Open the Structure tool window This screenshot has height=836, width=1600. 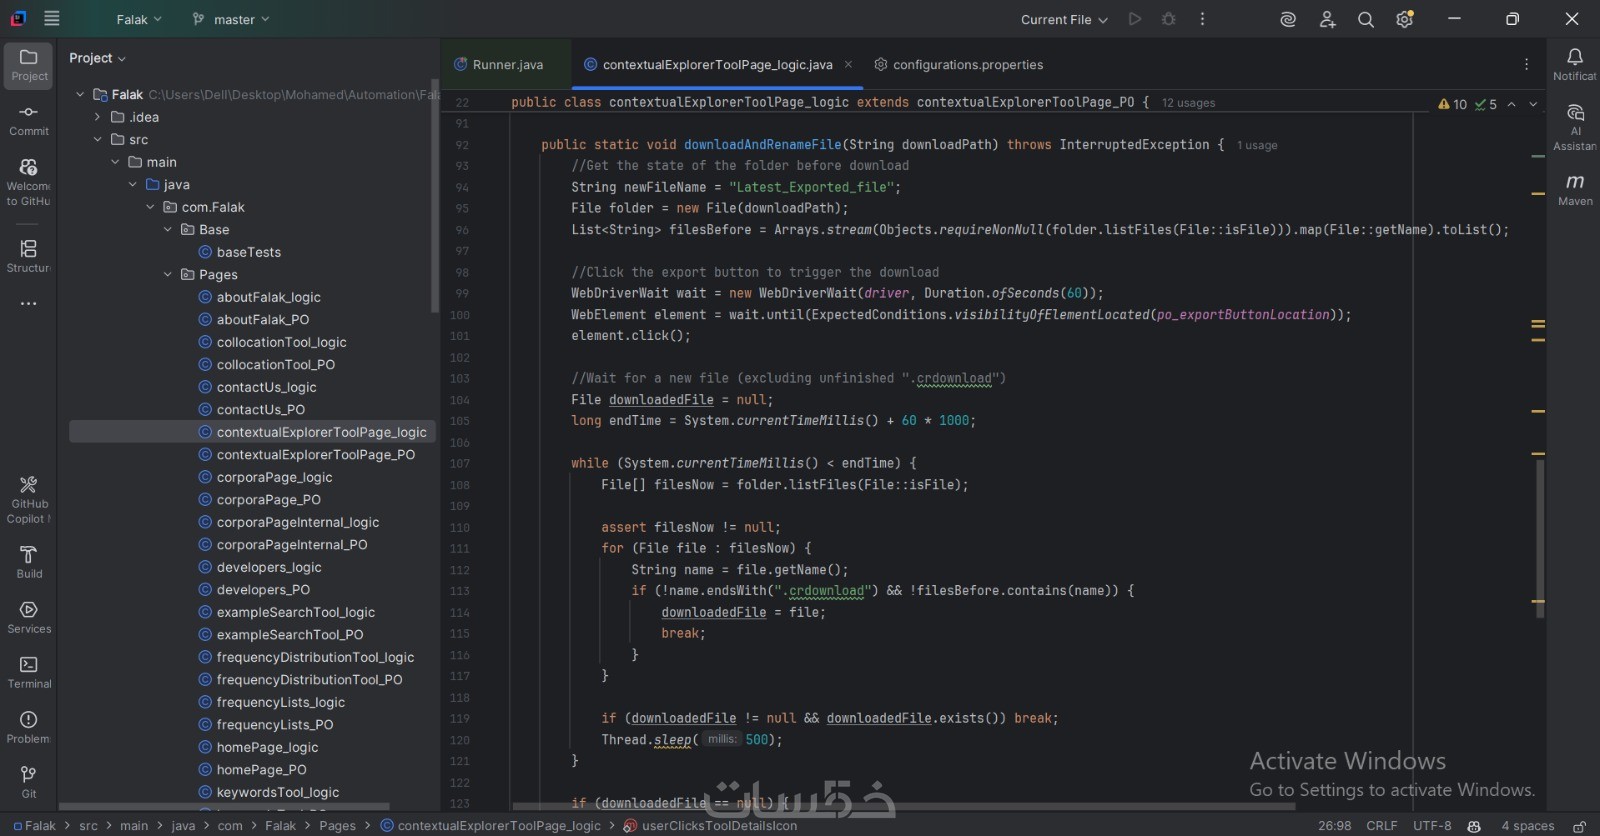click(x=29, y=256)
